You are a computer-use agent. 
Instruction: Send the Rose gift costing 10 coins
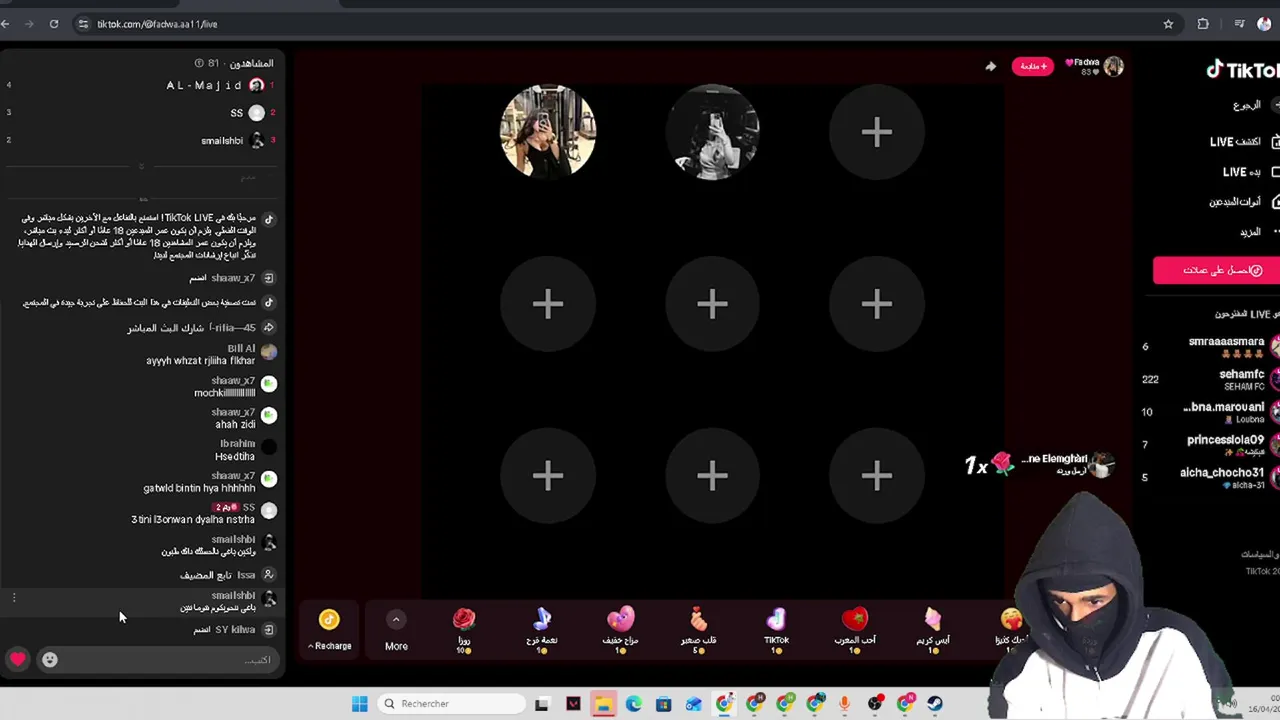[x=464, y=630]
